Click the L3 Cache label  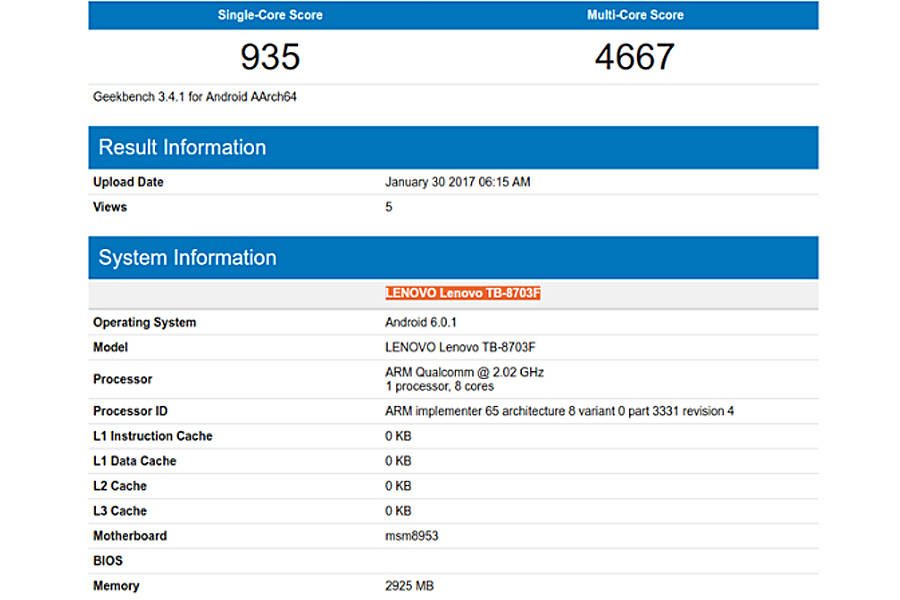(117, 511)
